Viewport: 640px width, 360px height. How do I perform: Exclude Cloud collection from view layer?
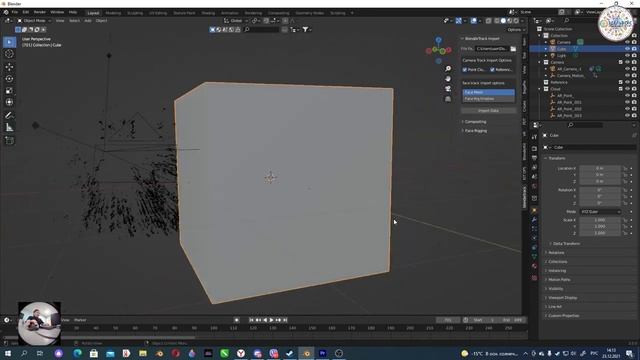pyautogui.click(x=620, y=89)
